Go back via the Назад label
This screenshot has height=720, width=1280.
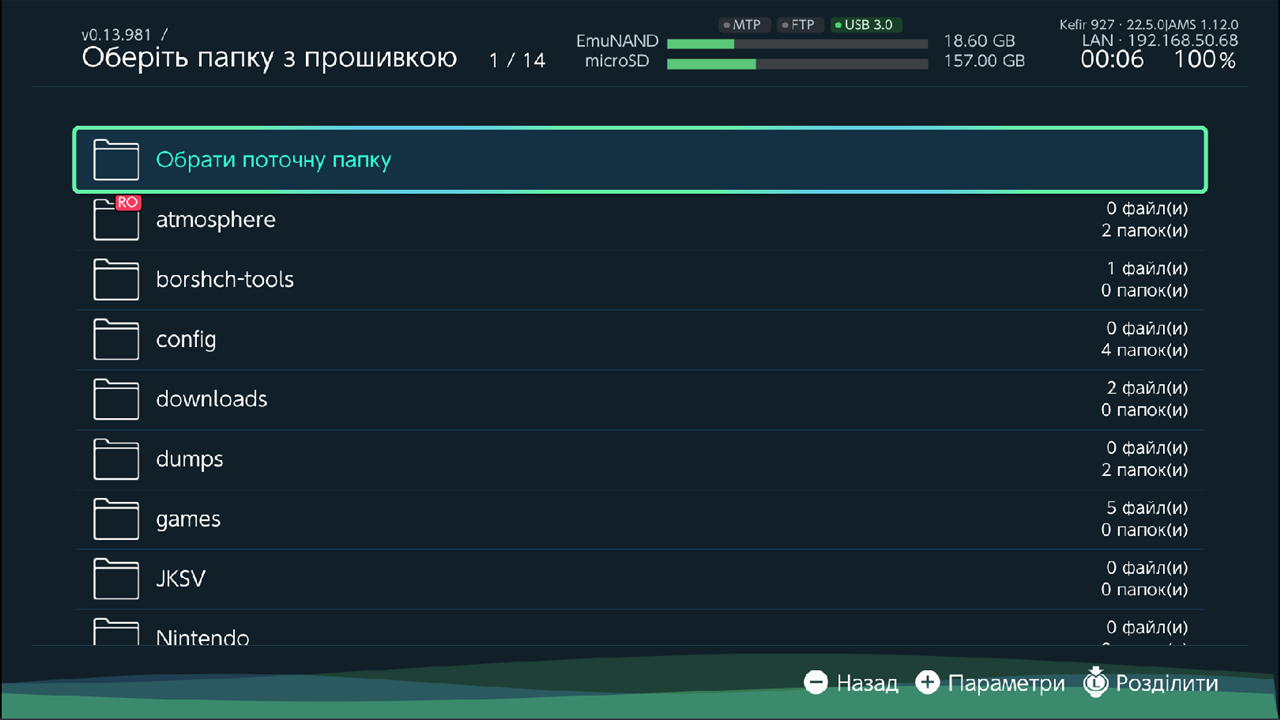coord(867,684)
